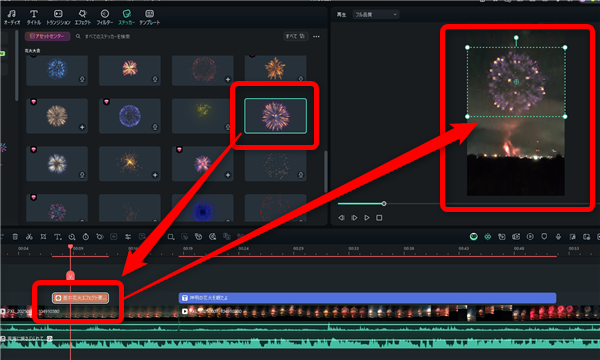This screenshot has width=600, height=360.
Task: Click the microphone voiceover icon
Action: (x=558, y=237)
